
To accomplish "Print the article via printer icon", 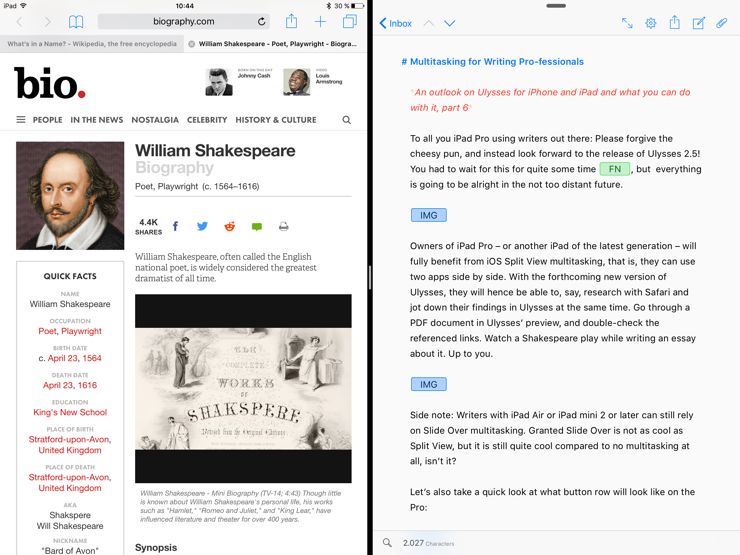I will click(x=284, y=227).
